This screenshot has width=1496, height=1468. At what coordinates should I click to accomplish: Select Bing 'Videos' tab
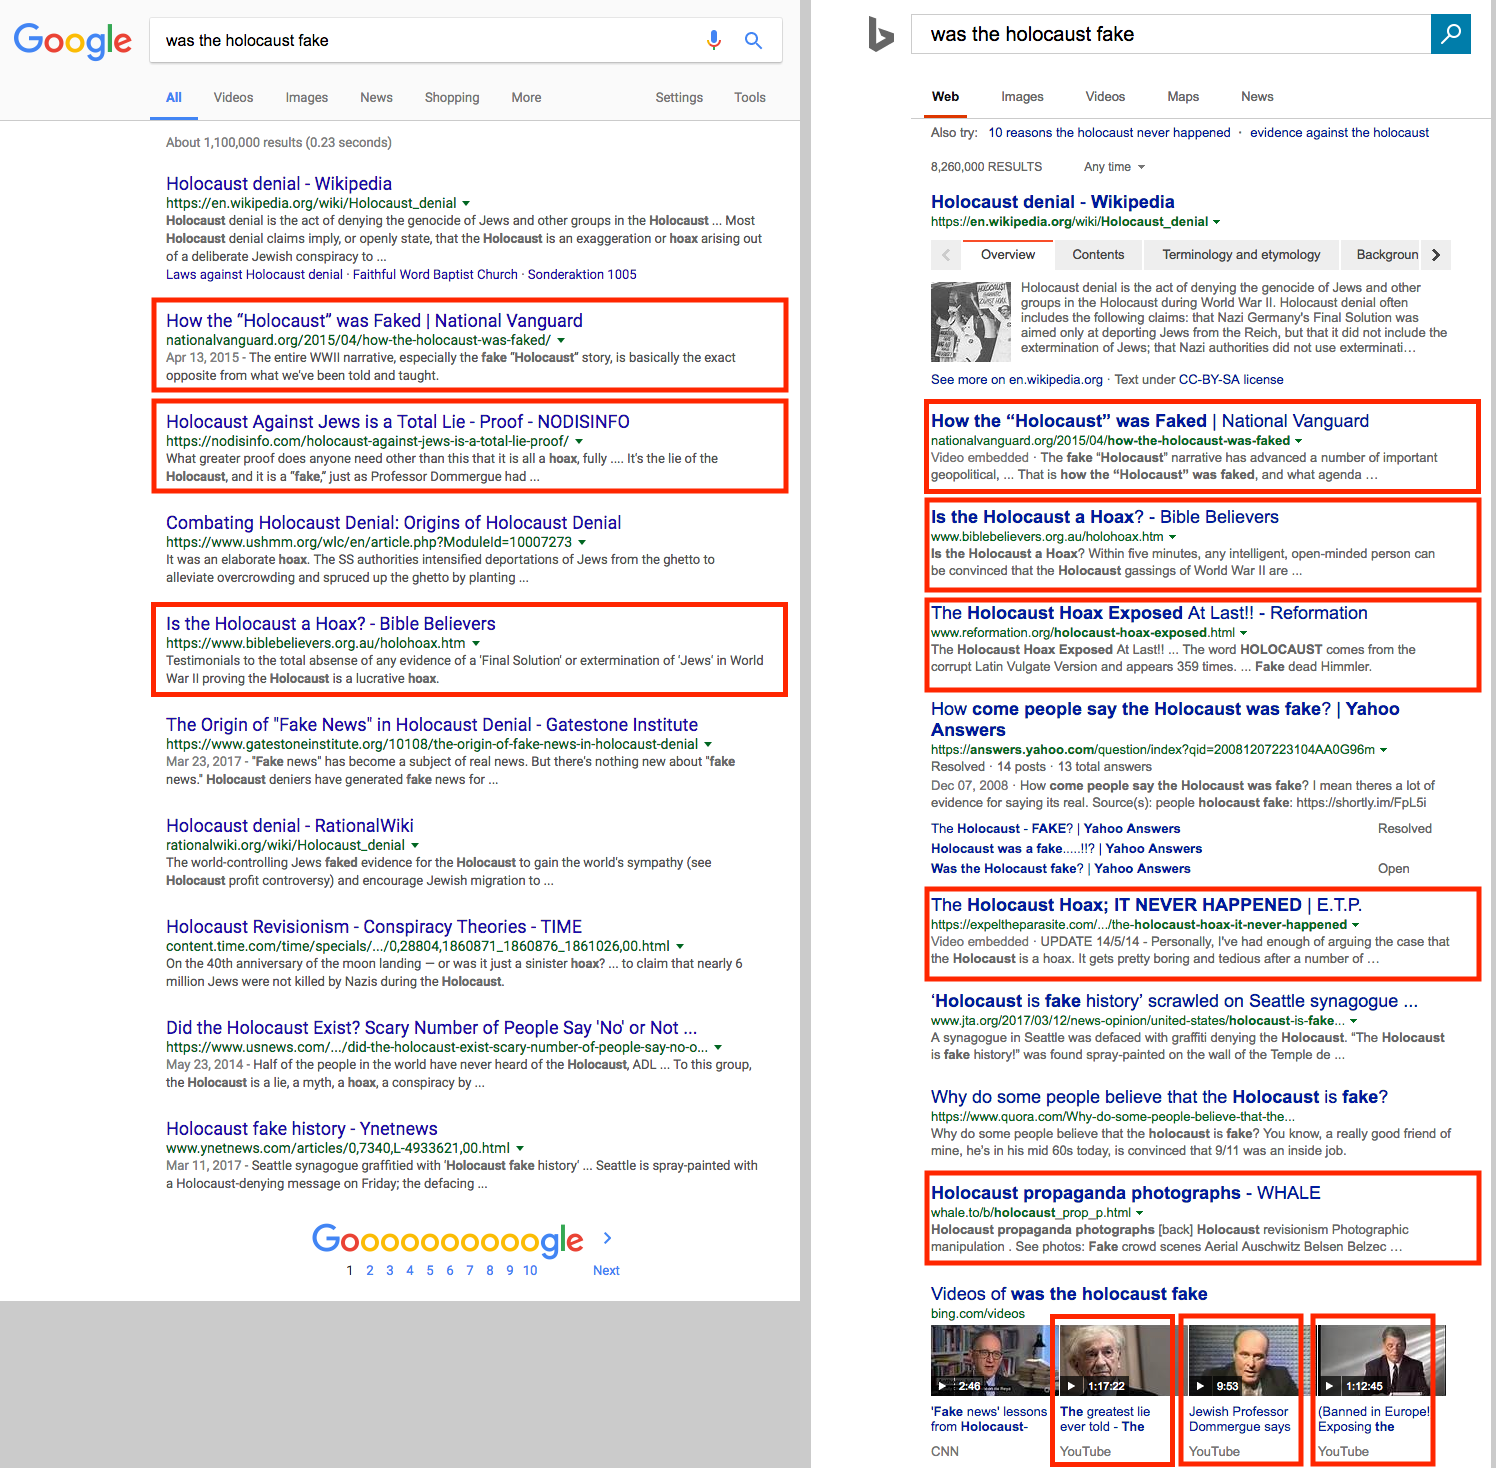tap(1105, 96)
